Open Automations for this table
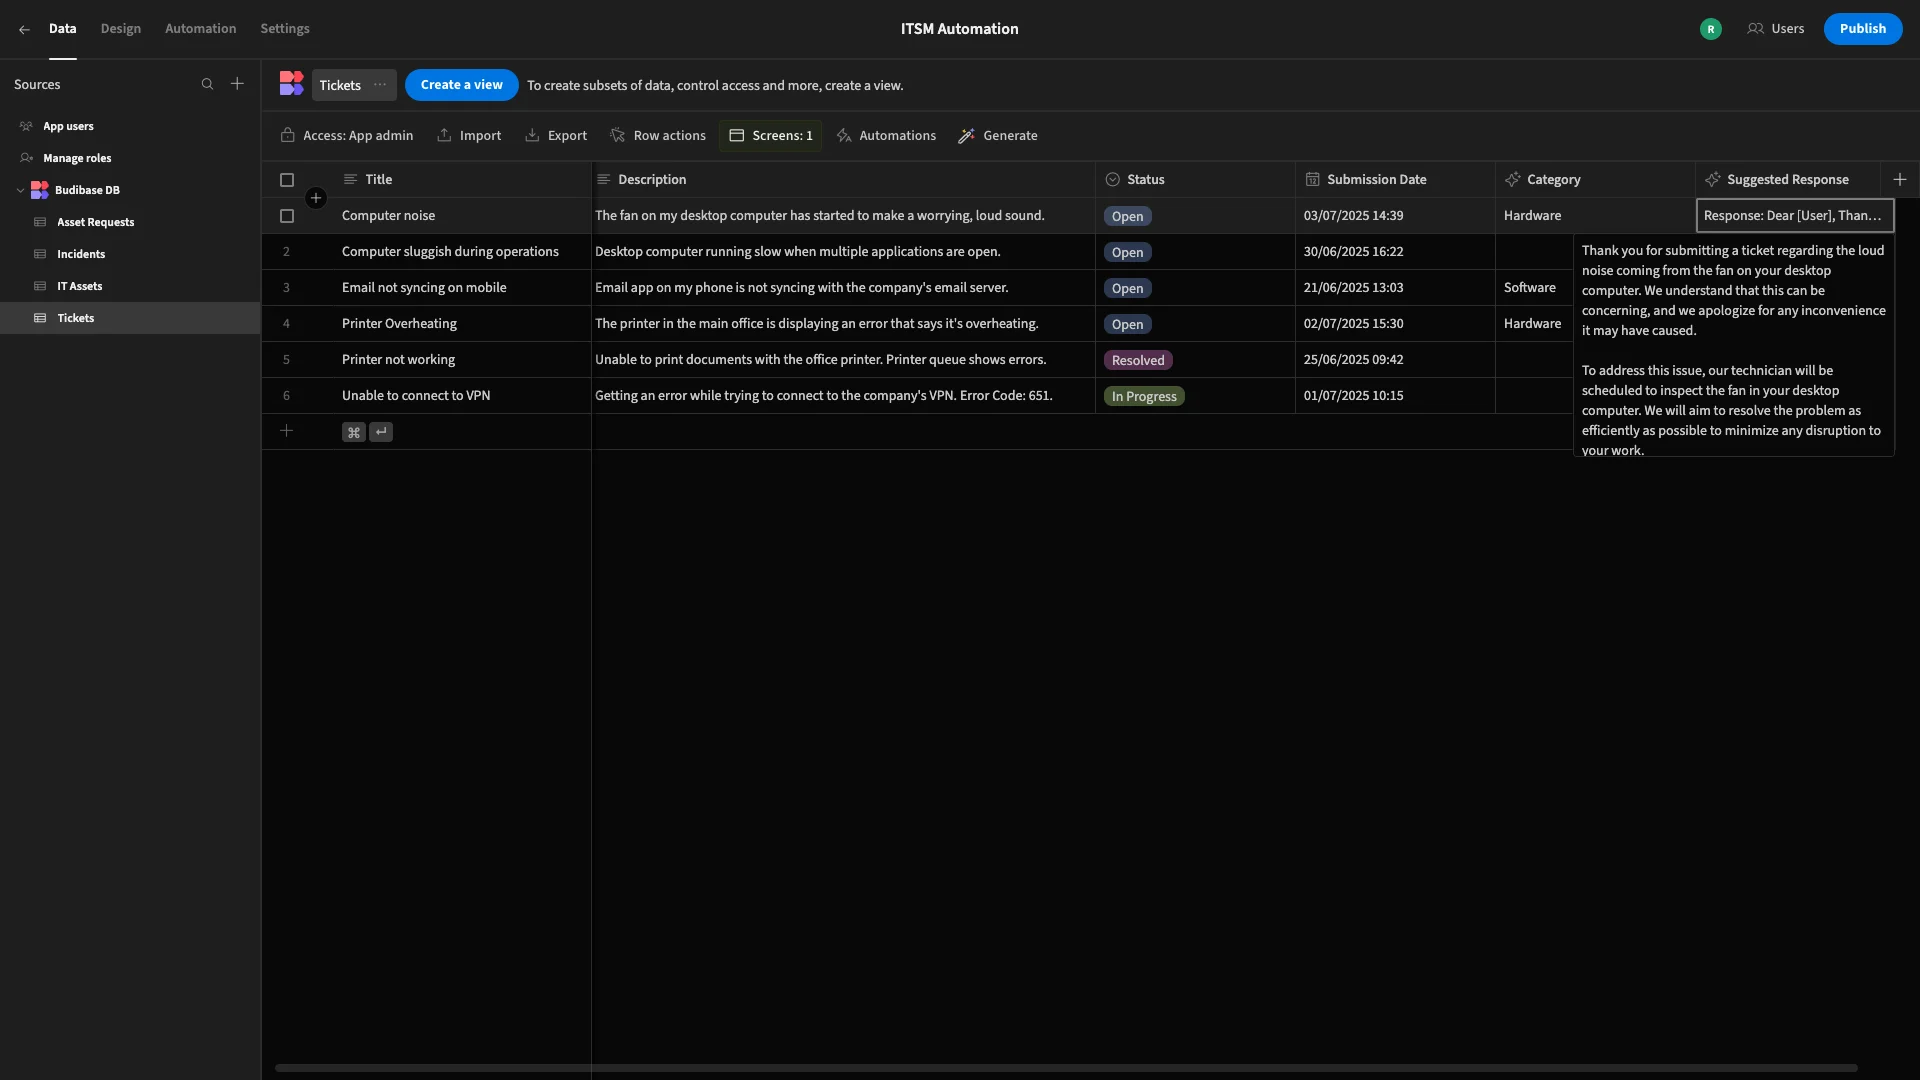Screen dimensions: 1920x1080 coord(886,136)
